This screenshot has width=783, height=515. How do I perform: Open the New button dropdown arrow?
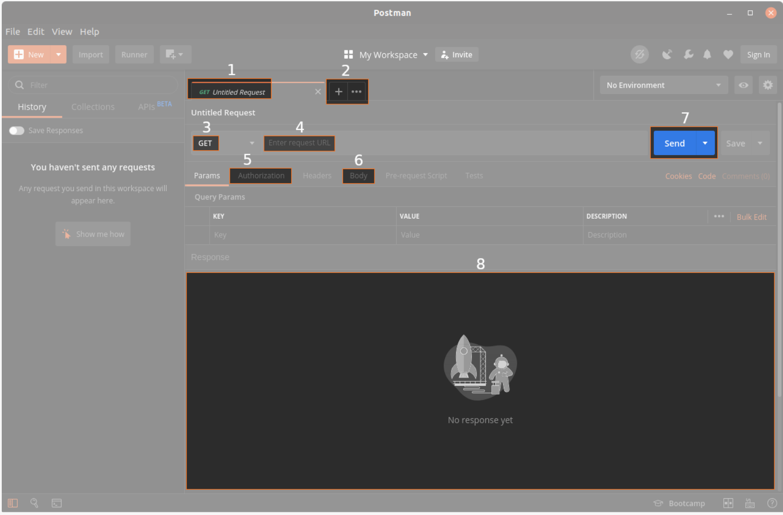tap(58, 54)
